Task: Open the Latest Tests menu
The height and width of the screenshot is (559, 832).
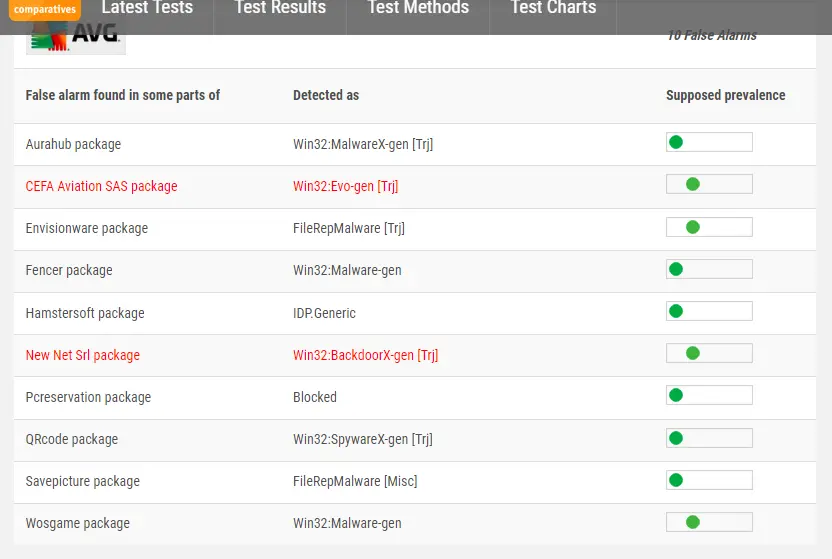Action: (147, 8)
